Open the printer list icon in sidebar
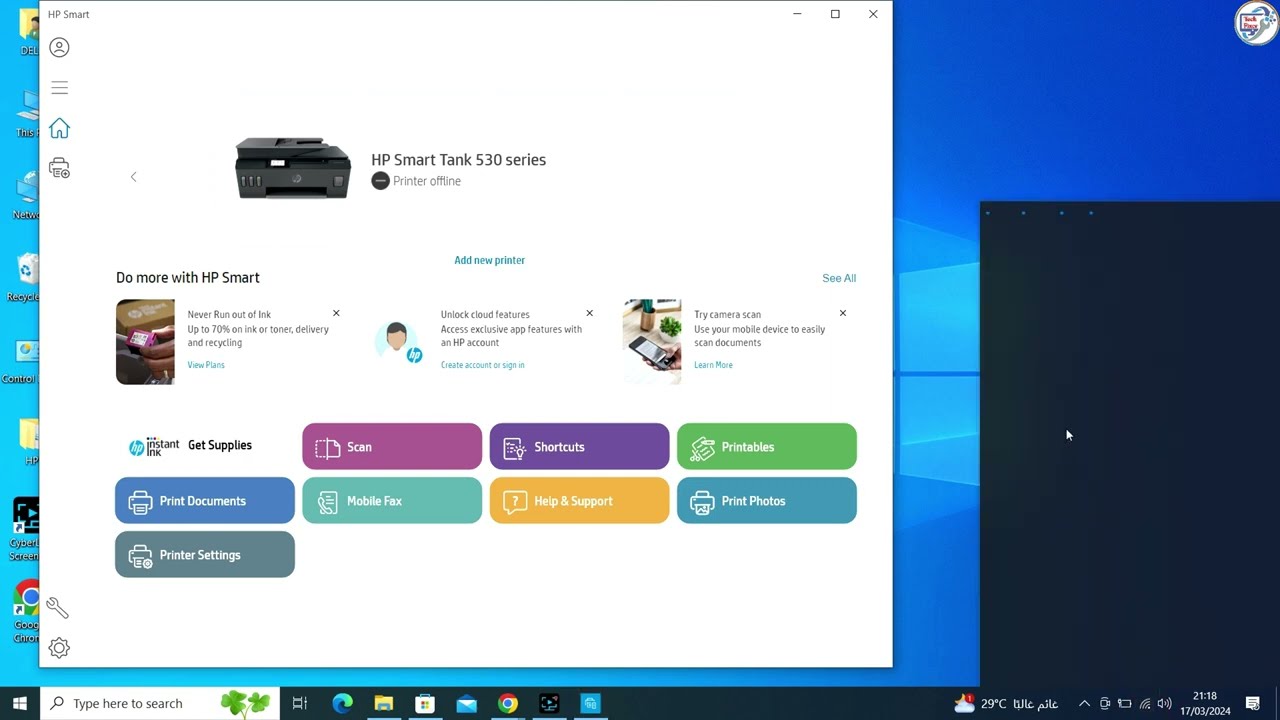The height and width of the screenshot is (720, 1280). tap(59, 168)
